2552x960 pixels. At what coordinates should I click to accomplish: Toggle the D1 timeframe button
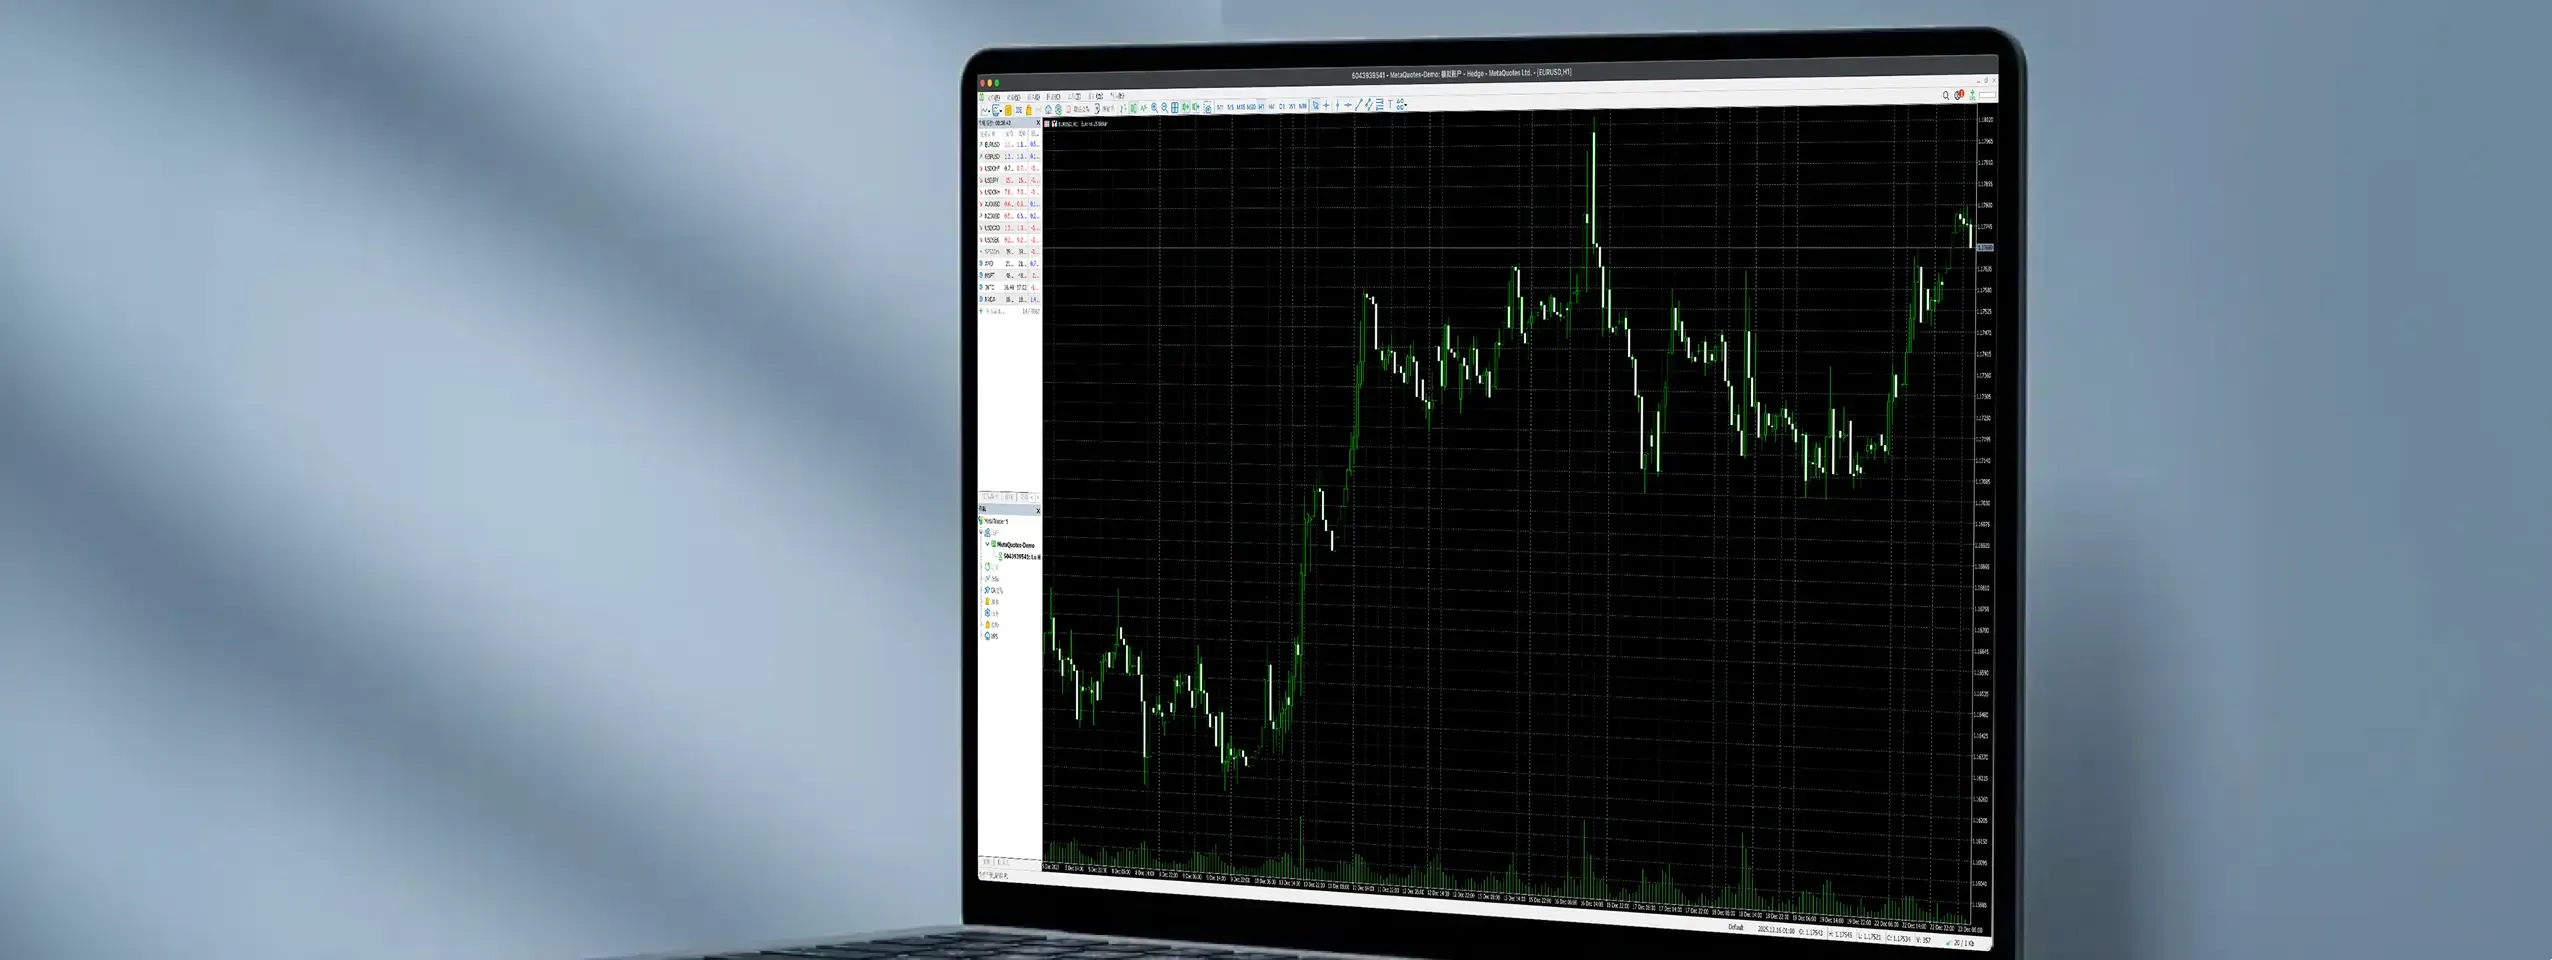pos(1282,106)
